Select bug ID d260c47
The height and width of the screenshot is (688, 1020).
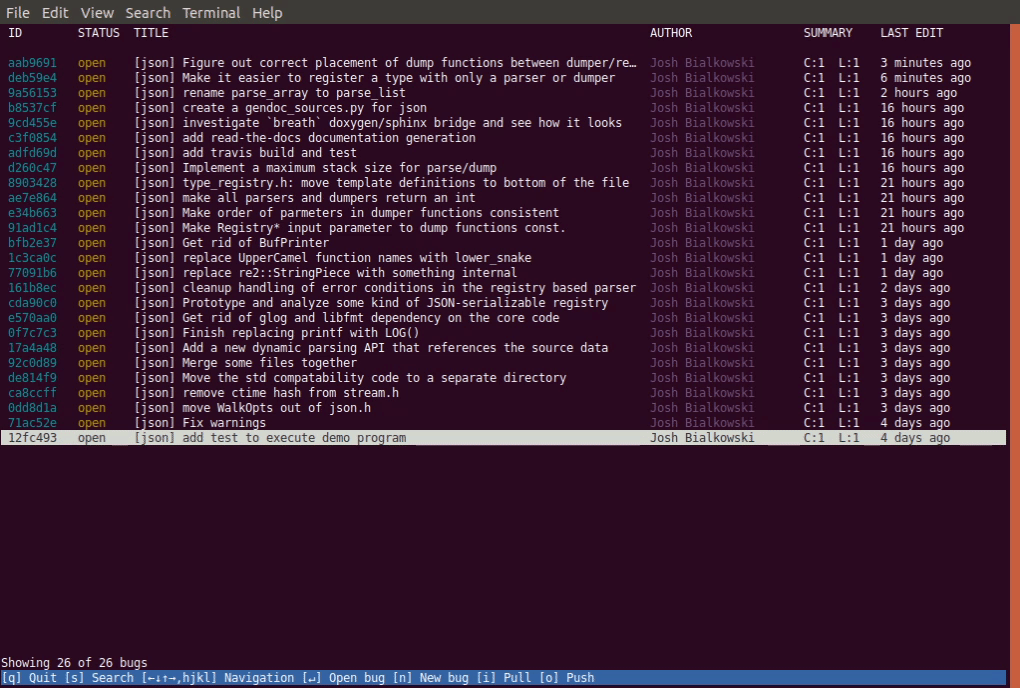click(x=32, y=168)
